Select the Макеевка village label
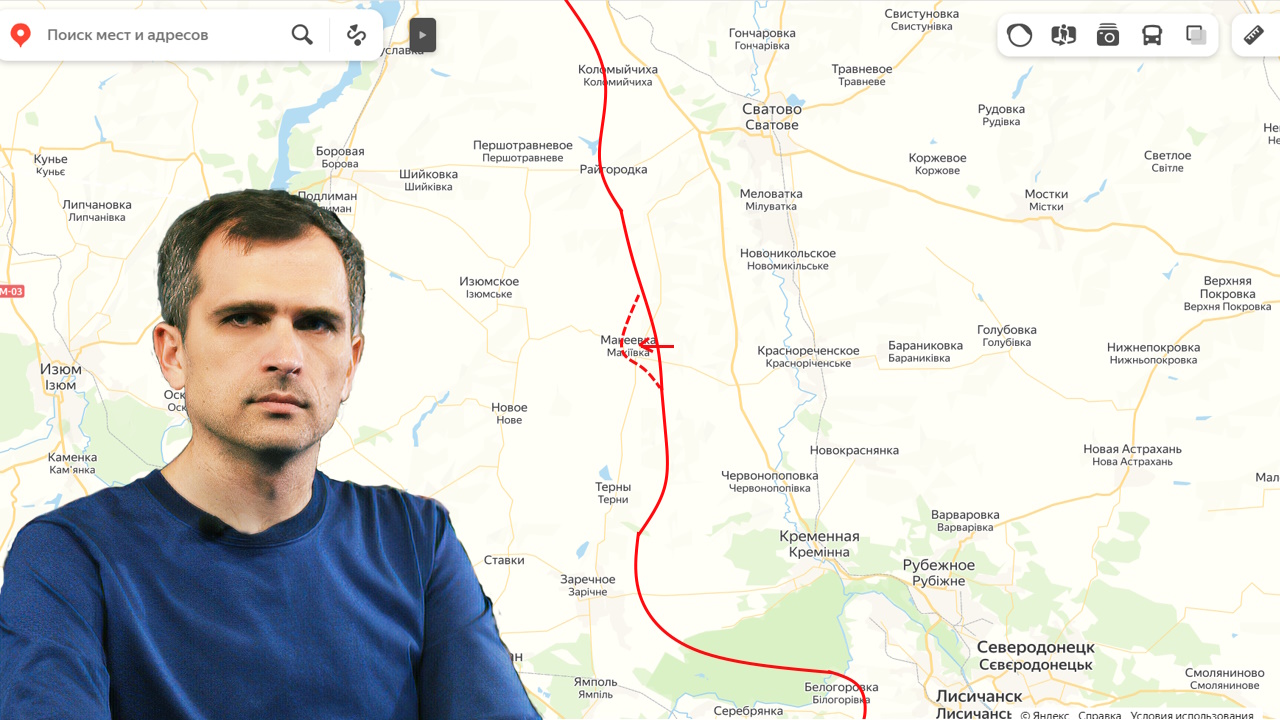This screenshot has height=720, width=1280. (x=628, y=340)
